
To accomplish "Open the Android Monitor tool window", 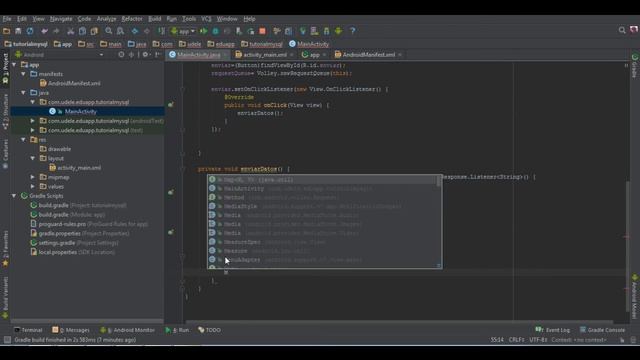I will pos(128,330).
